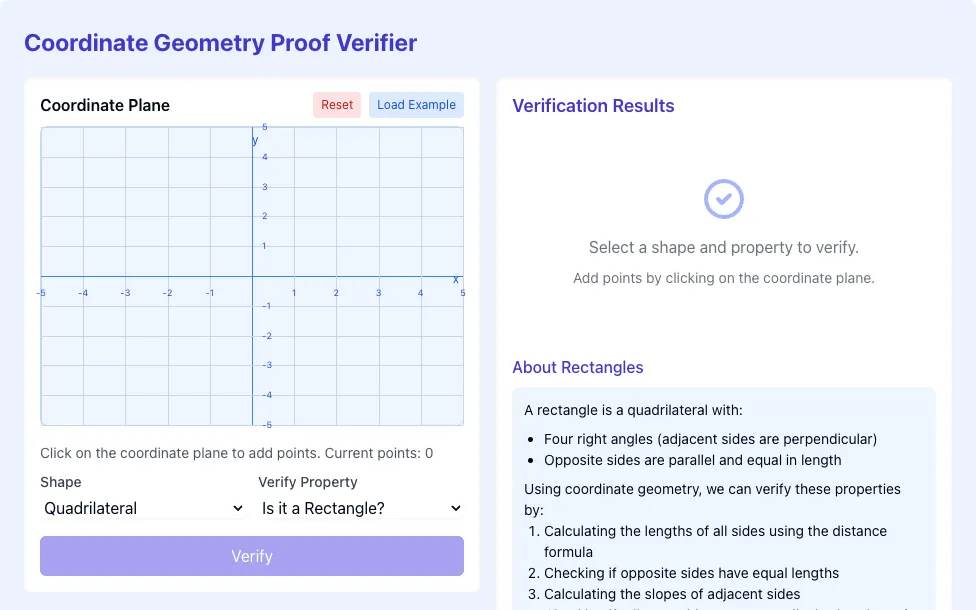The height and width of the screenshot is (610, 976).
Task: Click the chevron arrow beside Quadrilateral
Action: click(238, 509)
